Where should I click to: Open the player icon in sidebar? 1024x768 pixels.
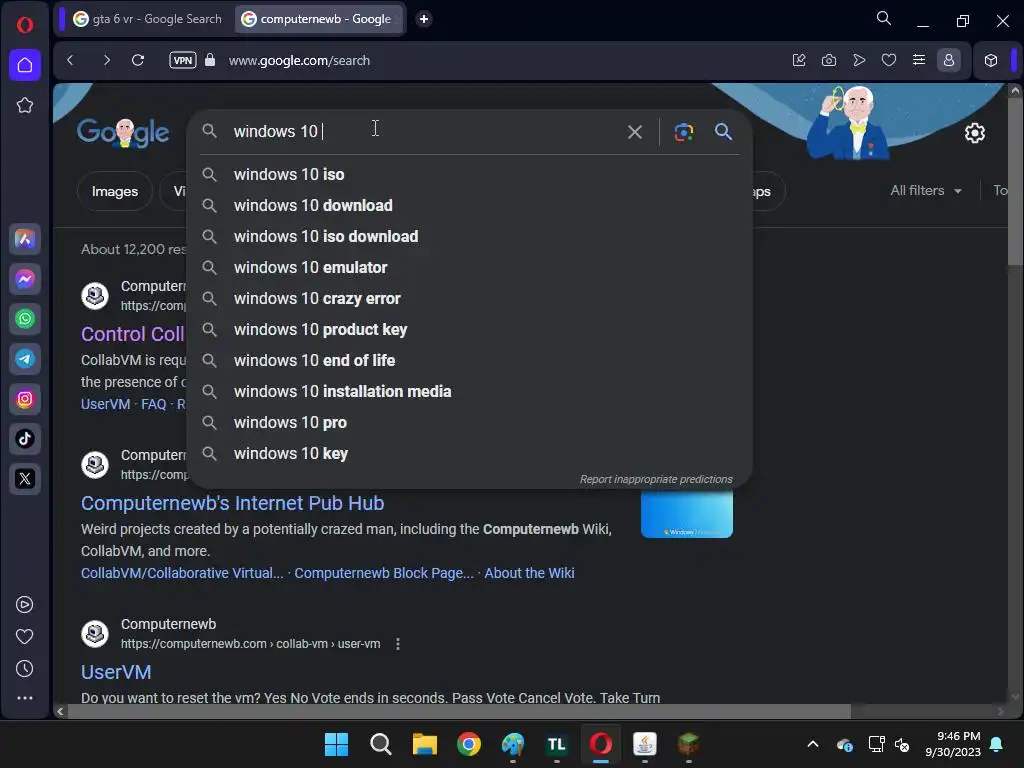(25, 605)
